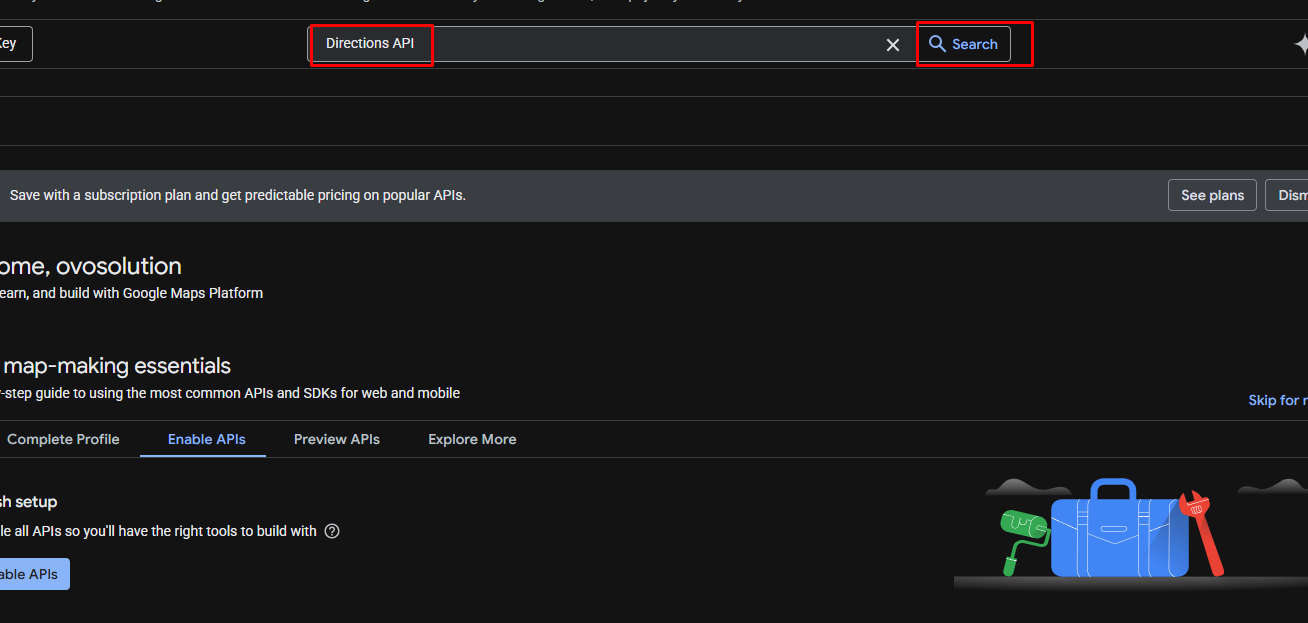Click the Search button with magnifier
The width and height of the screenshot is (1308, 623).
pyautogui.click(x=964, y=44)
